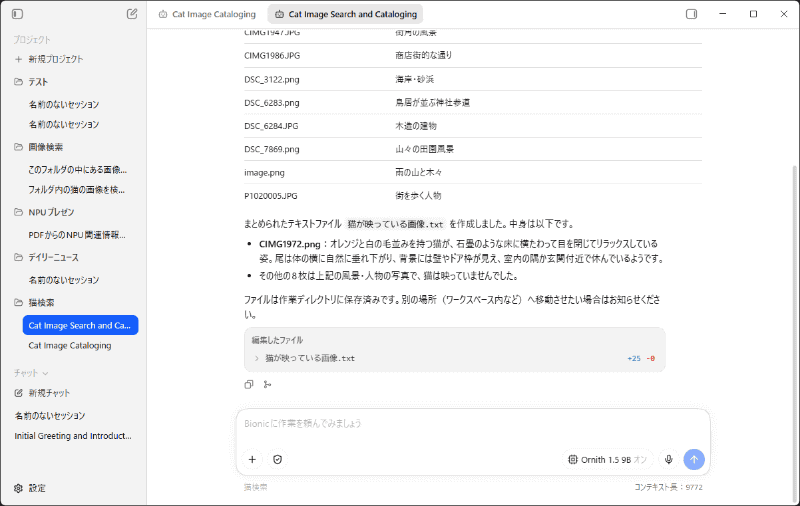Send message with blue arrow button

point(694,460)
